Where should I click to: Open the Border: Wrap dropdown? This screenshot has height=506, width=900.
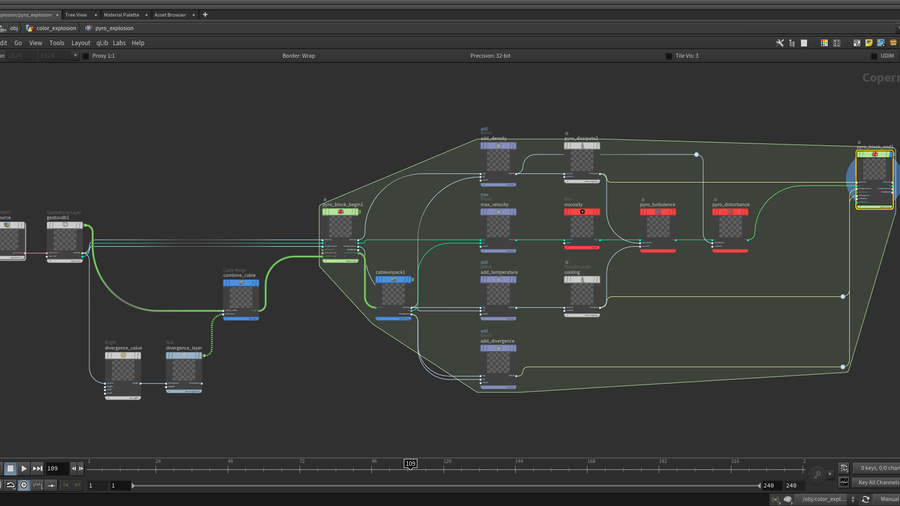tap(299, 56)
